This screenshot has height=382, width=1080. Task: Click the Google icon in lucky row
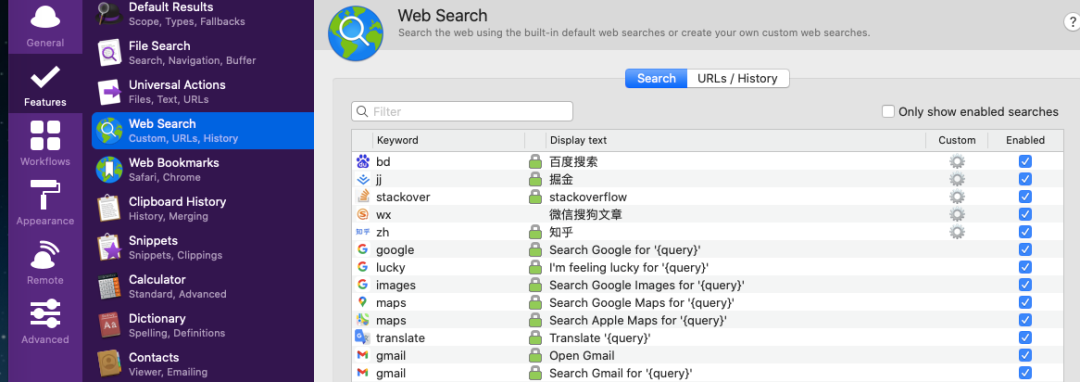coord(363,267)
